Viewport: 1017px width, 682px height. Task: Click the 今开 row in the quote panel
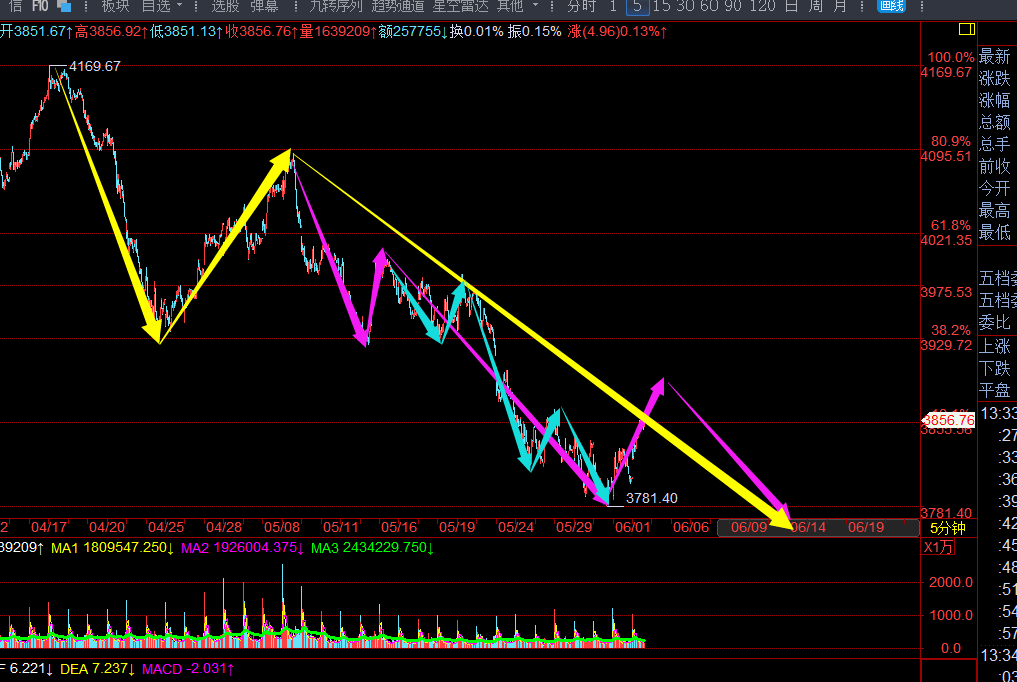[x=995, y=189]
